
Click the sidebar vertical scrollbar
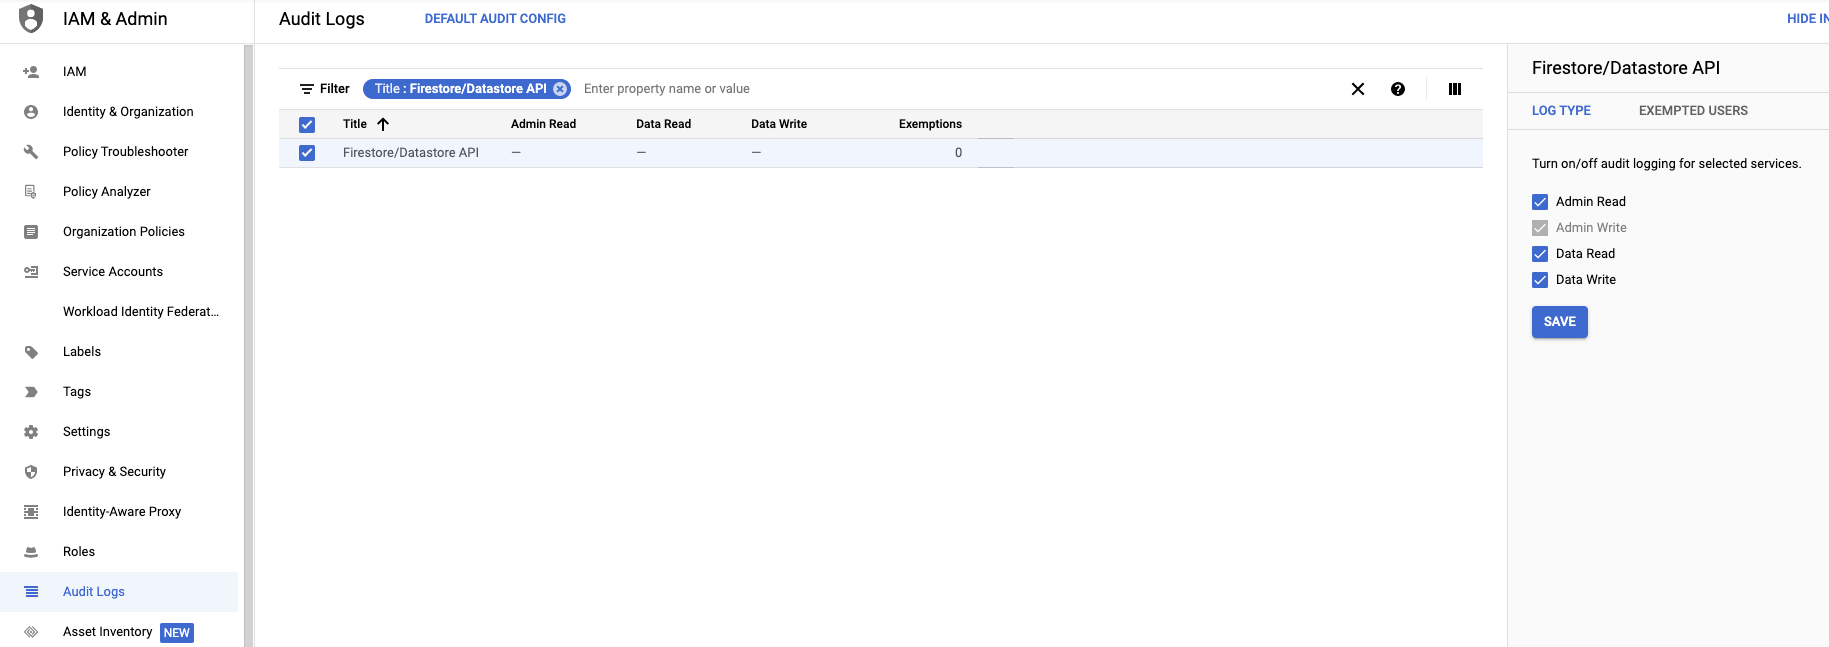249,345
